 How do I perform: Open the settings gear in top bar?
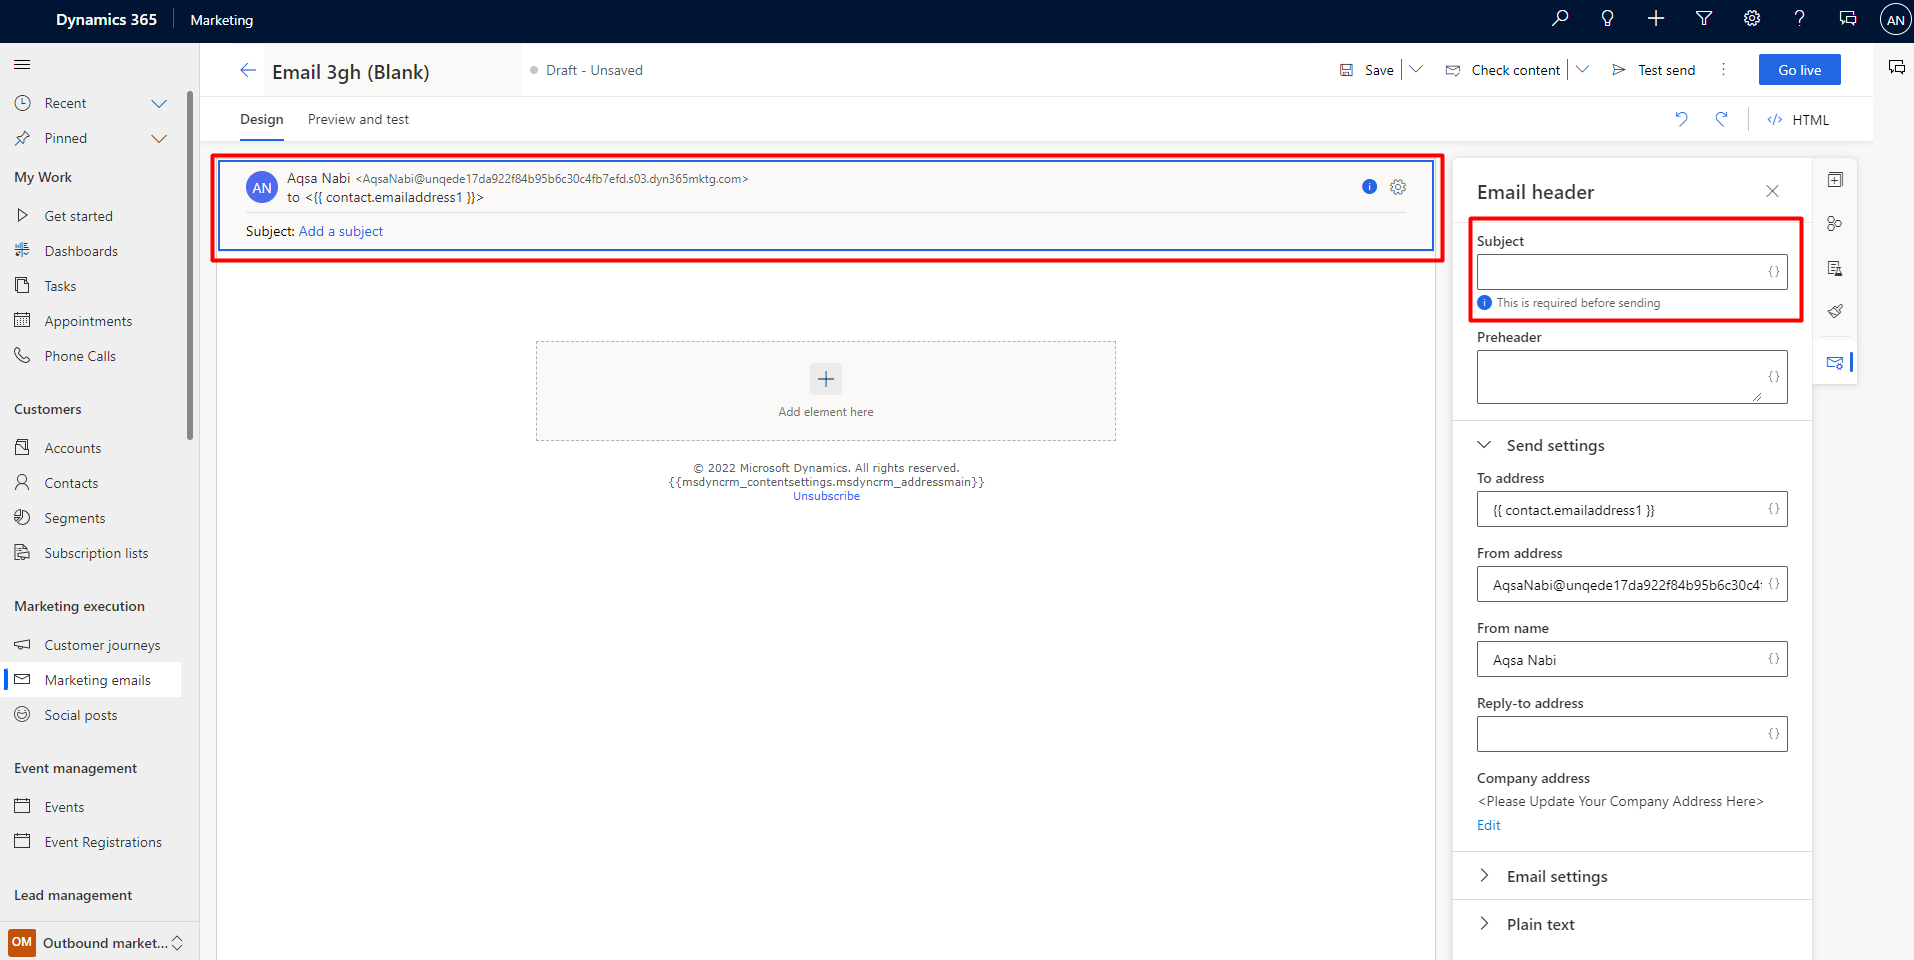pos(1752,18)
